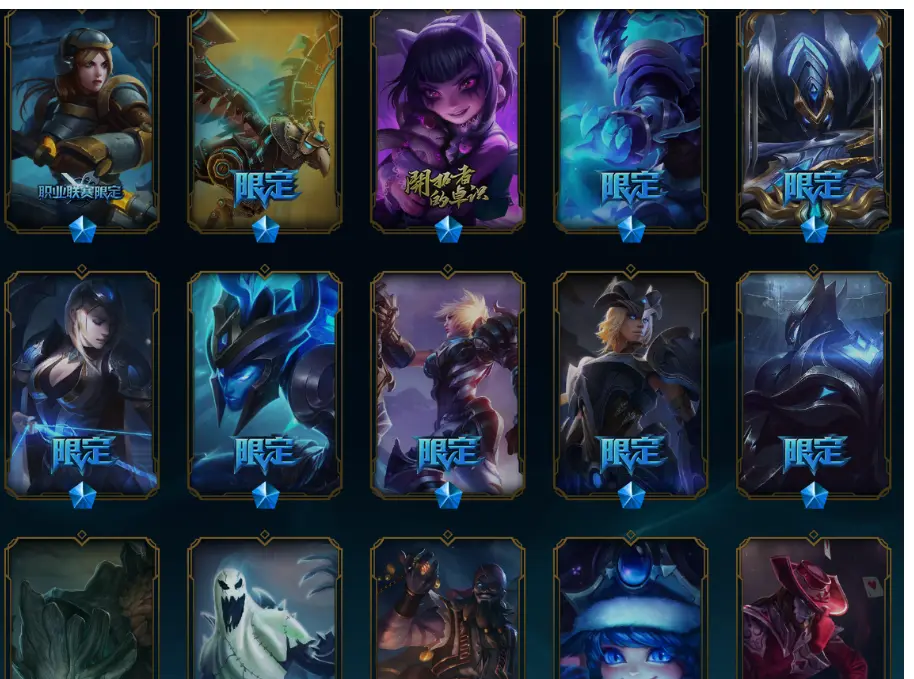Open the 职业联赛限定 rifle-woman skin card
914x679 pixels.
82,119
